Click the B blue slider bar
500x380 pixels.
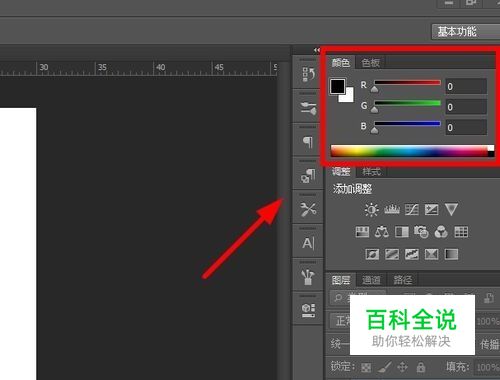pyautogui.click(x=407, y=124)
